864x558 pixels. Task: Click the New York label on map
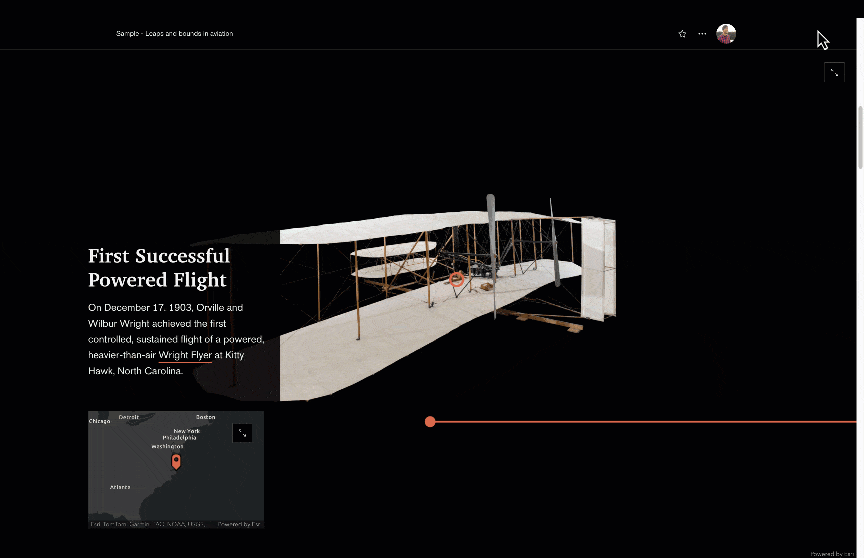[x=187, y=431]
